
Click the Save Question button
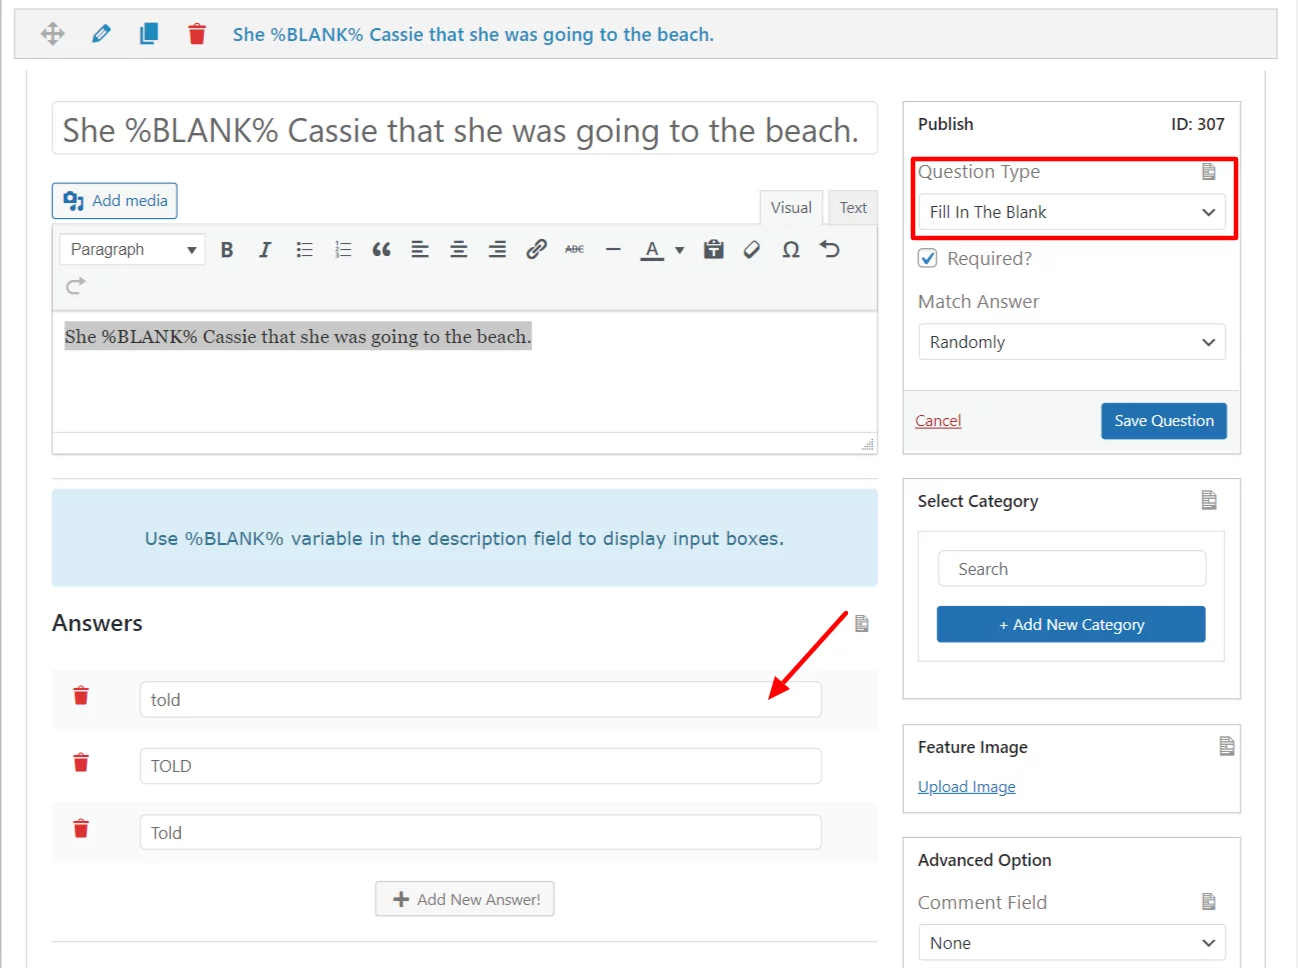(1164, 421)
